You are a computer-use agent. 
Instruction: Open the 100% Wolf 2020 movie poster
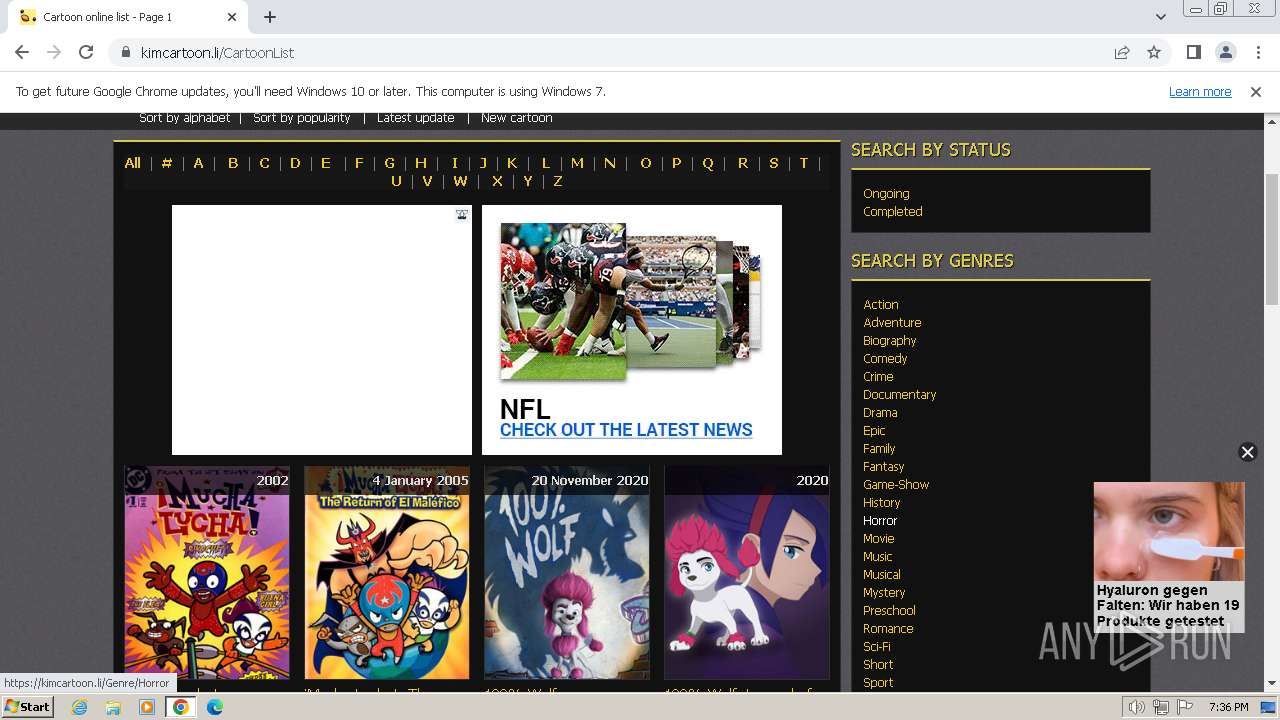point(567,573)
